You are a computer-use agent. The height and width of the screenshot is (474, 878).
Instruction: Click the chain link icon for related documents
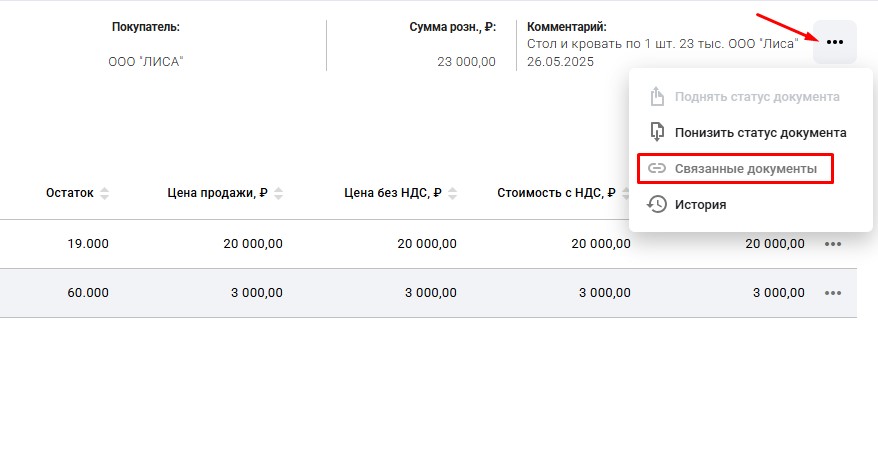point(657,168)
